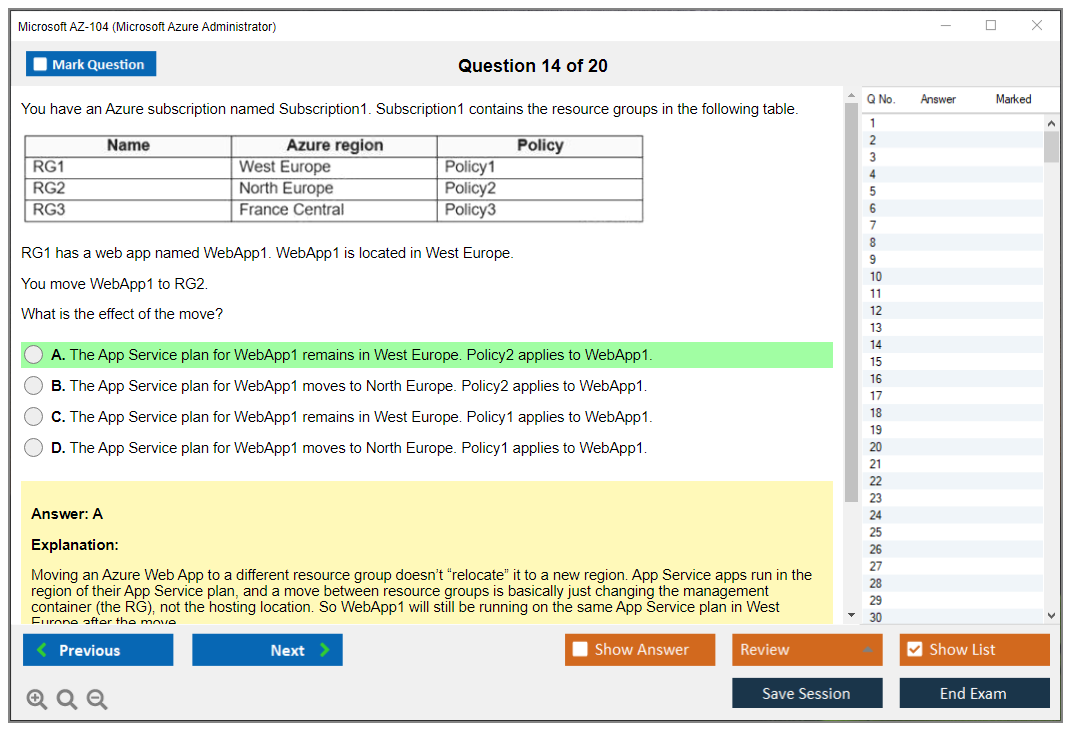The height and width of the screenshot is (735, 1075).
Task: Click the zoom in magnifier icon
Action: pyautogui.click(x=37, y=699)
